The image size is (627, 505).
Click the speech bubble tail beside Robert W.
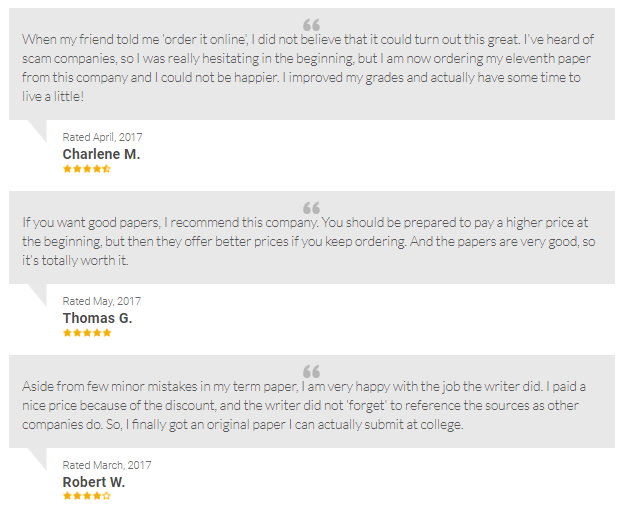(x=37, y=459)
